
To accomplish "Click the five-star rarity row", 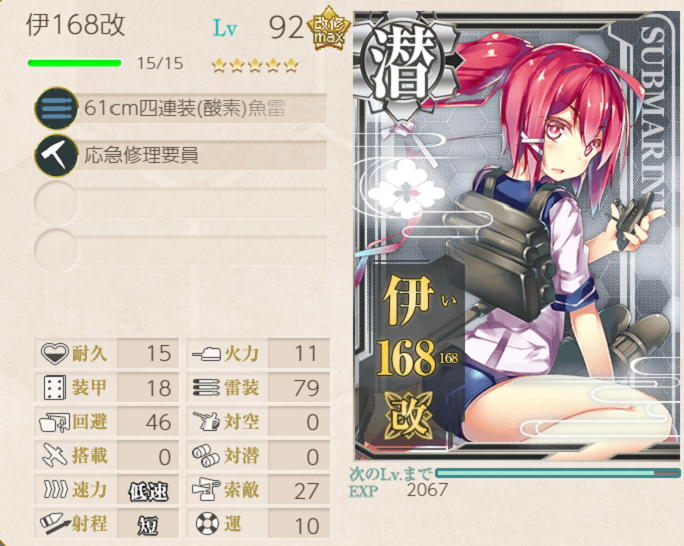I will (255, 65).
